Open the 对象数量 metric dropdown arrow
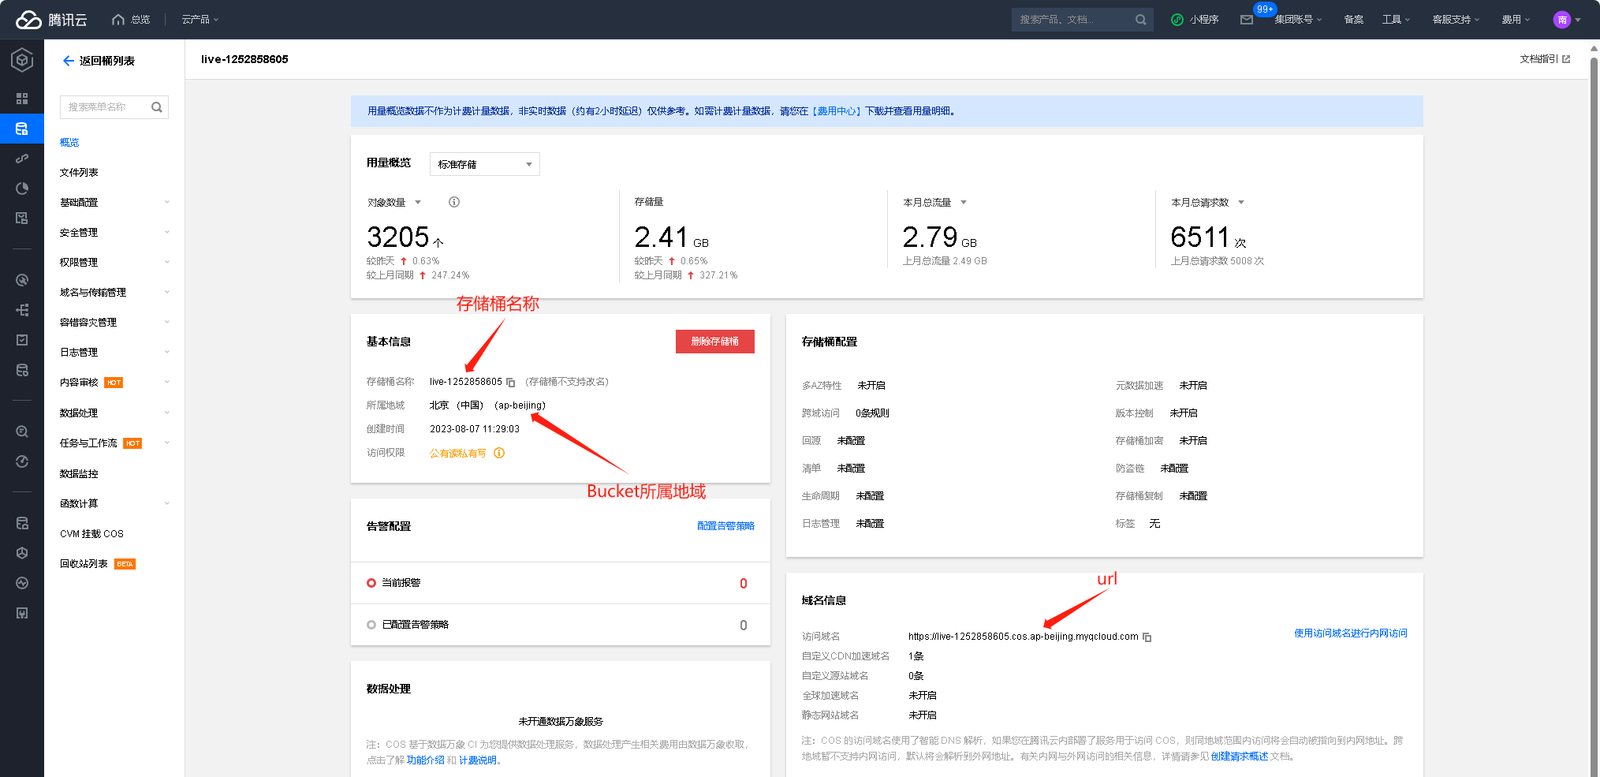This screenshot has width=1600, height=777. click(418, 203)
